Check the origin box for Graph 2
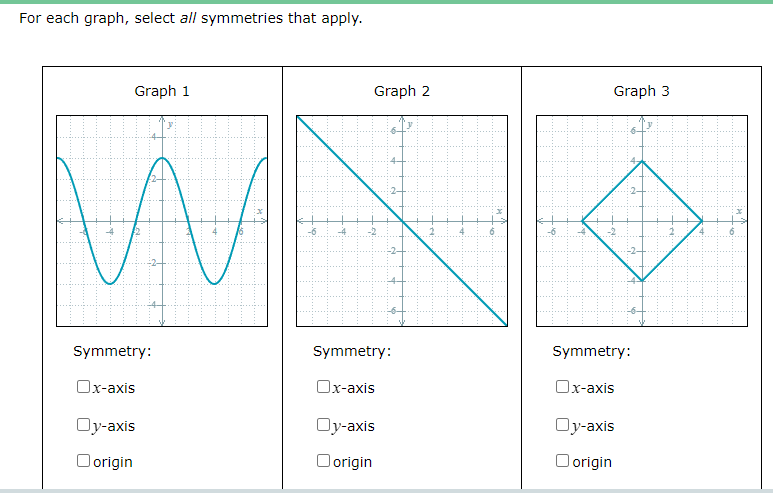The image size is (773, 493). click(x=323, y=462)
